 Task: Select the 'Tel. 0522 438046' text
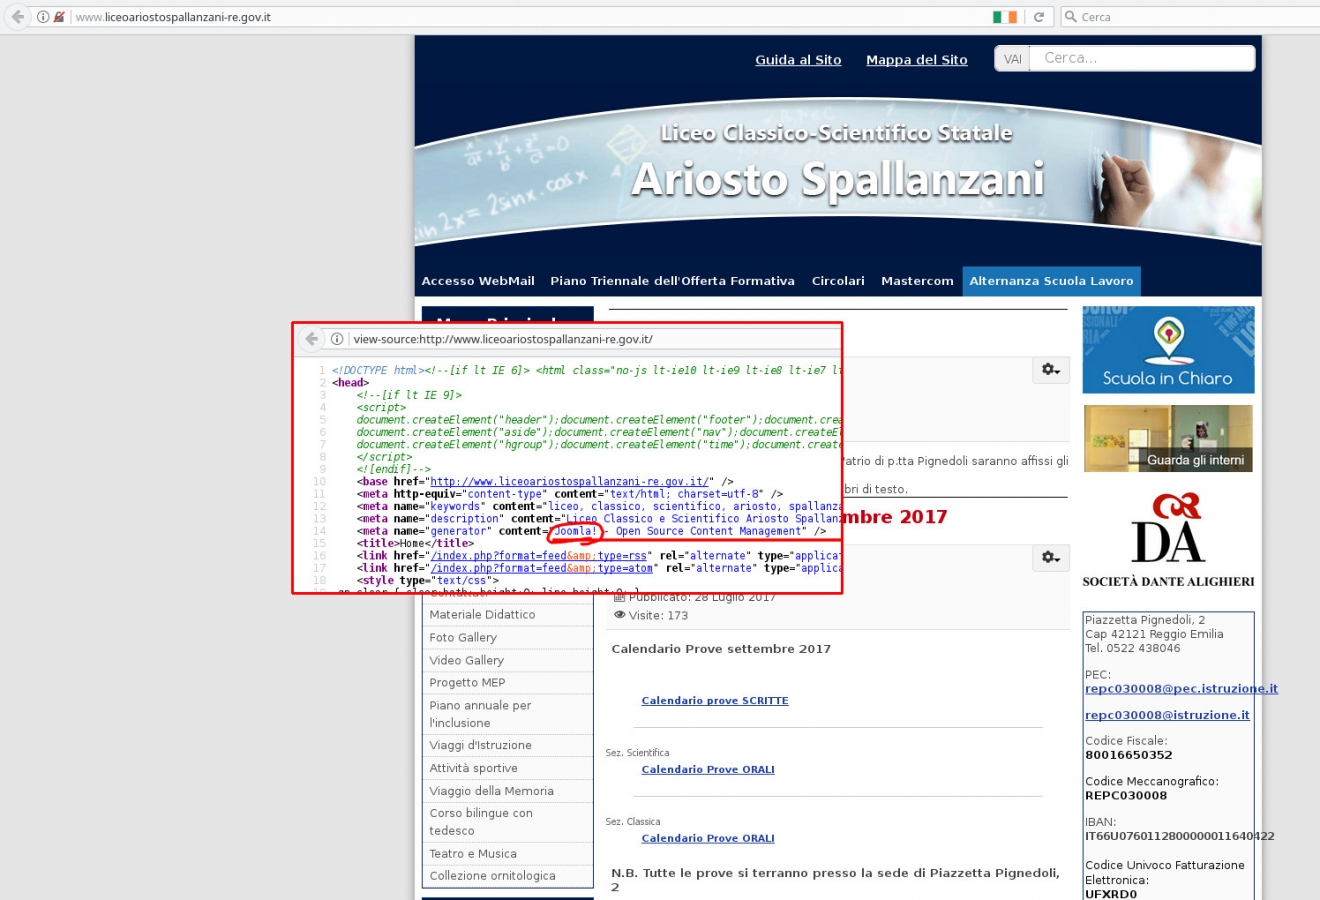tap(1133, 648)
